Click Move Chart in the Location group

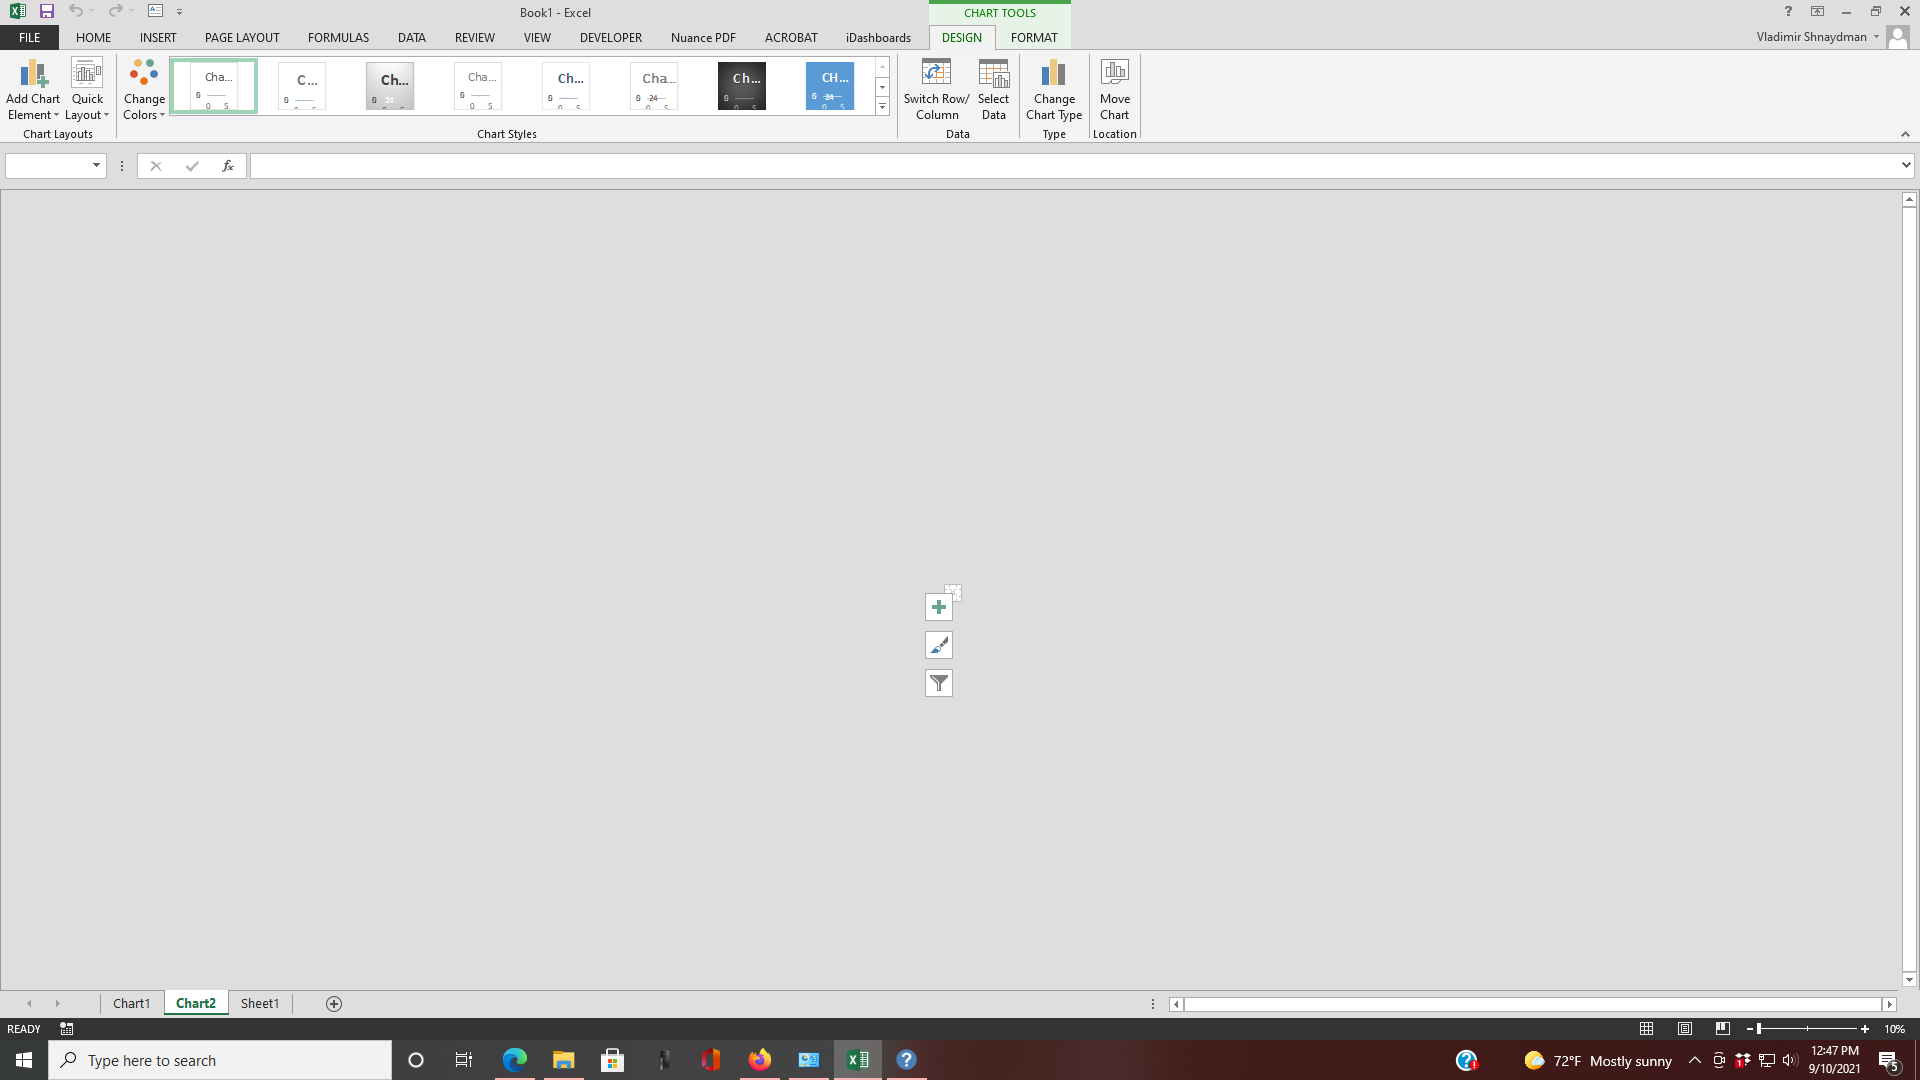(1114, 90)
